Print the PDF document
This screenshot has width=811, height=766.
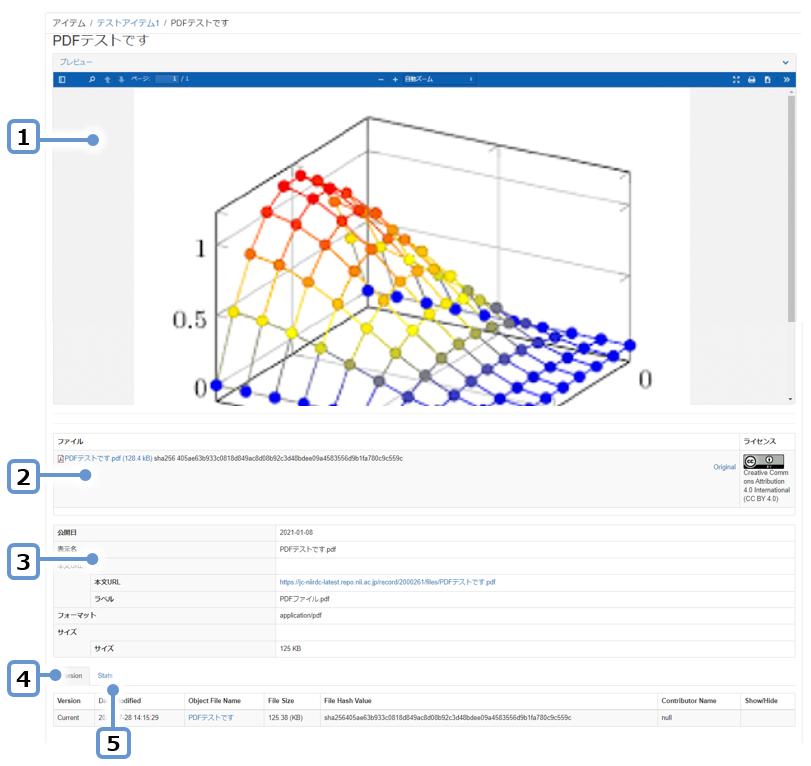(x=751, y=79)
